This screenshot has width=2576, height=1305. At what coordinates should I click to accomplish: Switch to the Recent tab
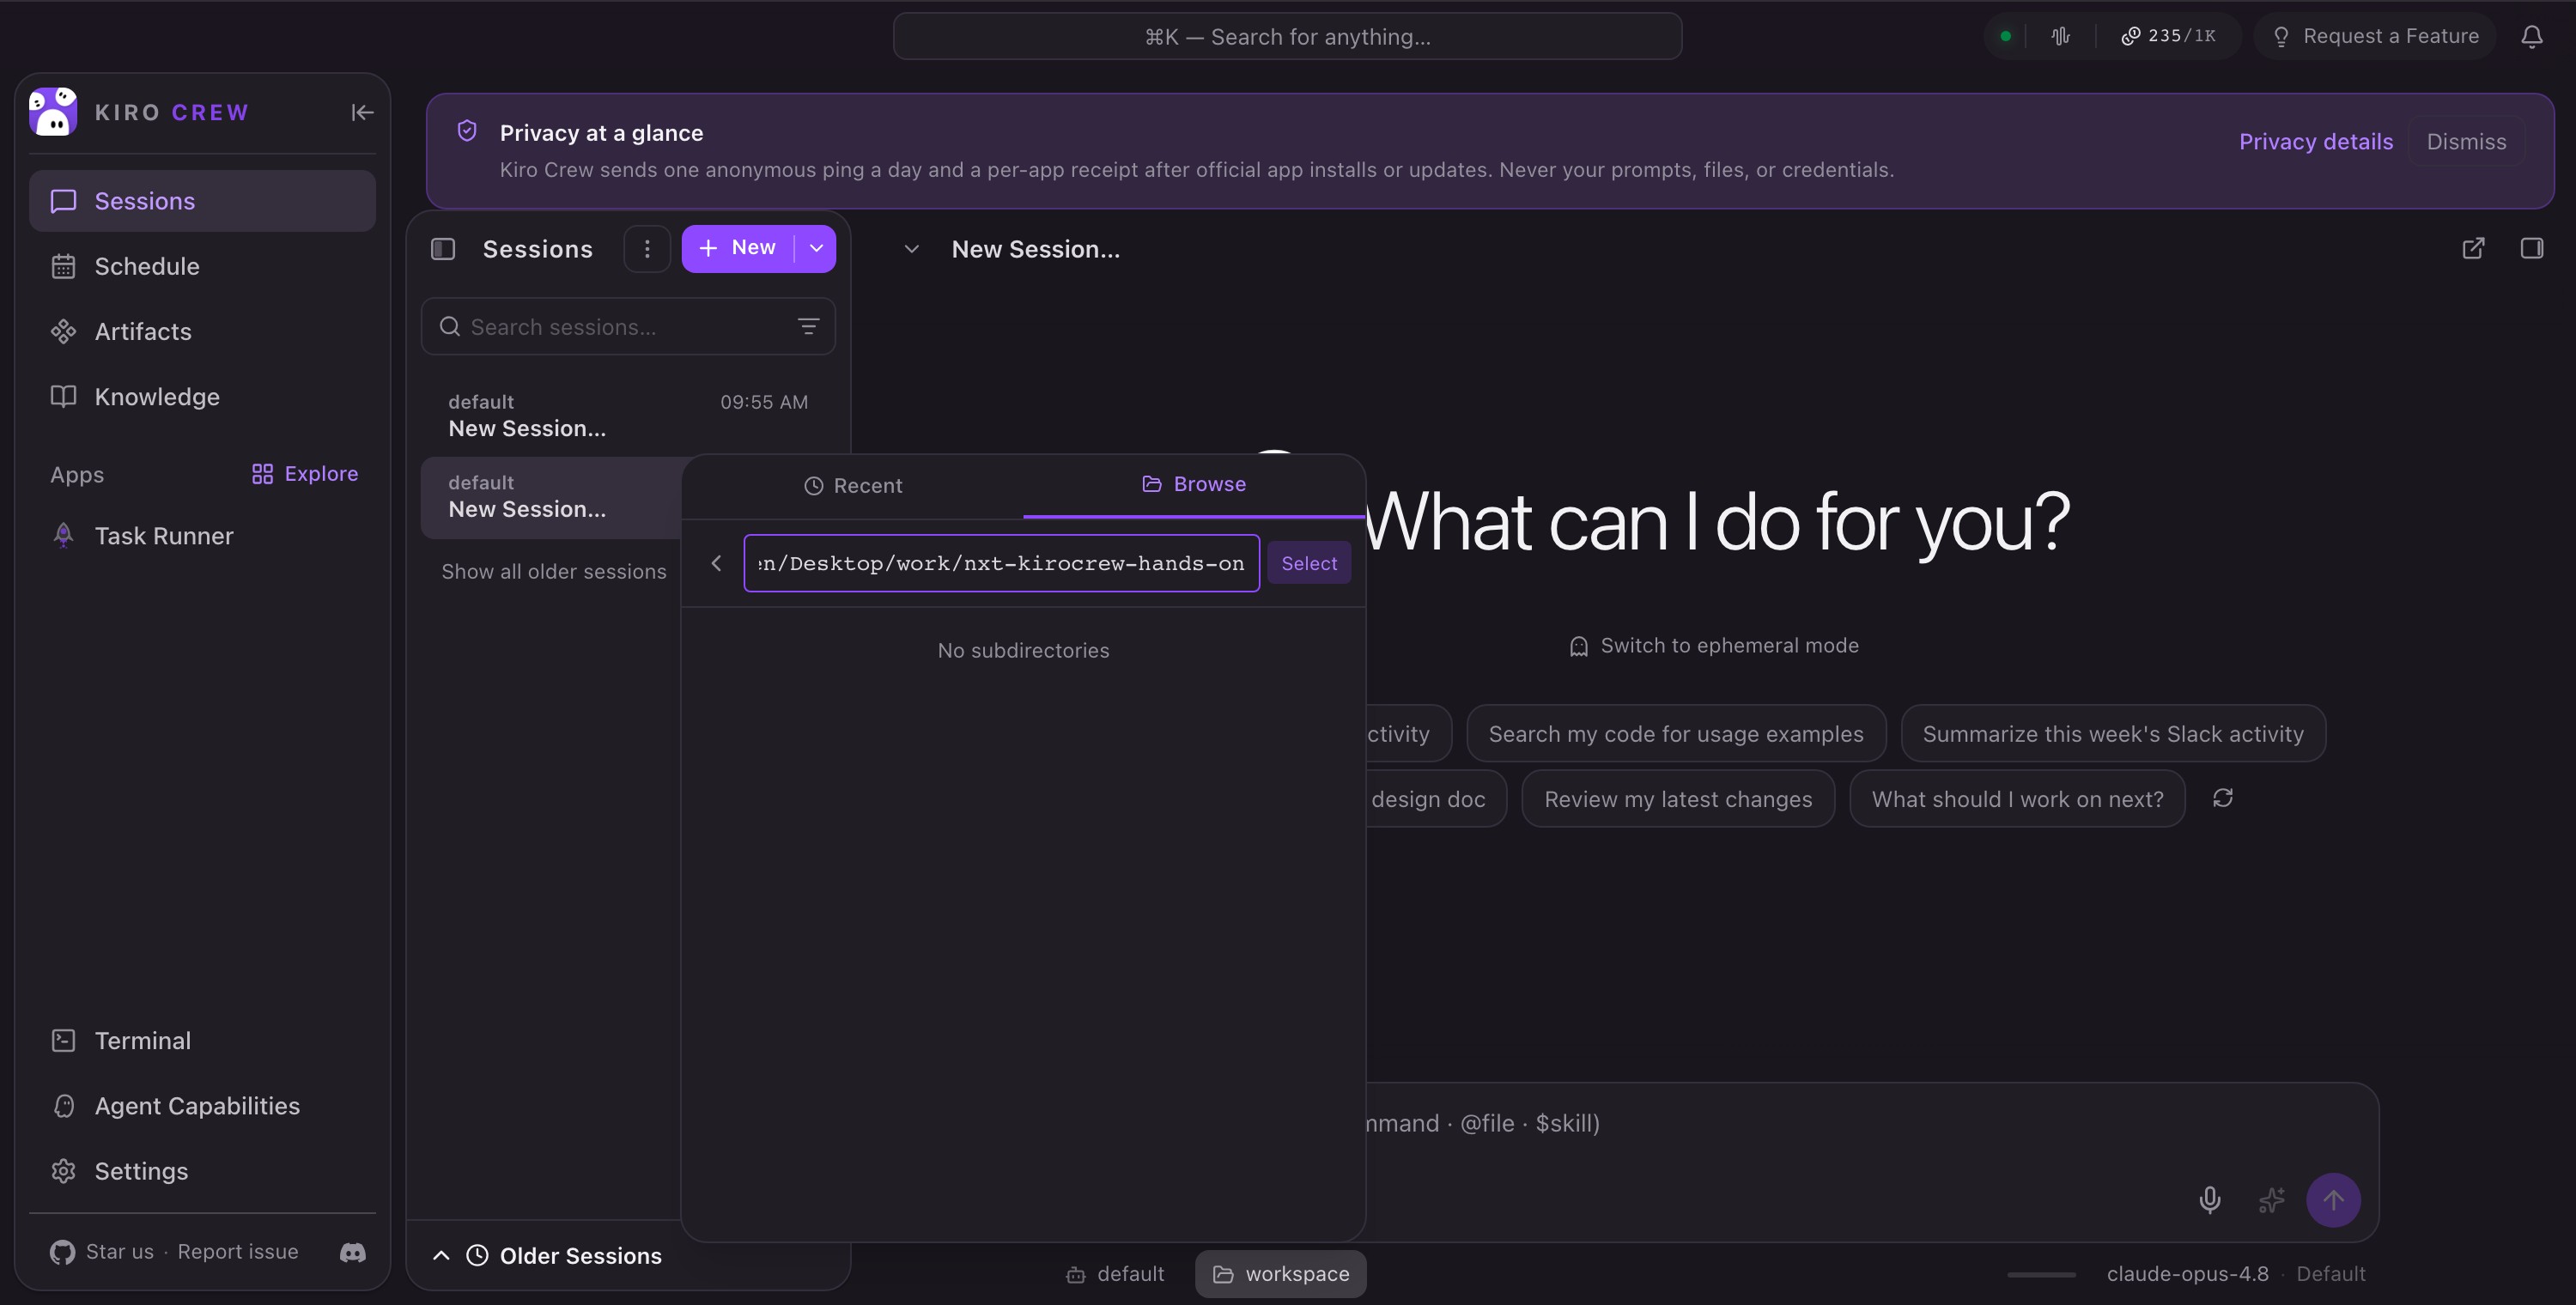[x=853, y=486]
